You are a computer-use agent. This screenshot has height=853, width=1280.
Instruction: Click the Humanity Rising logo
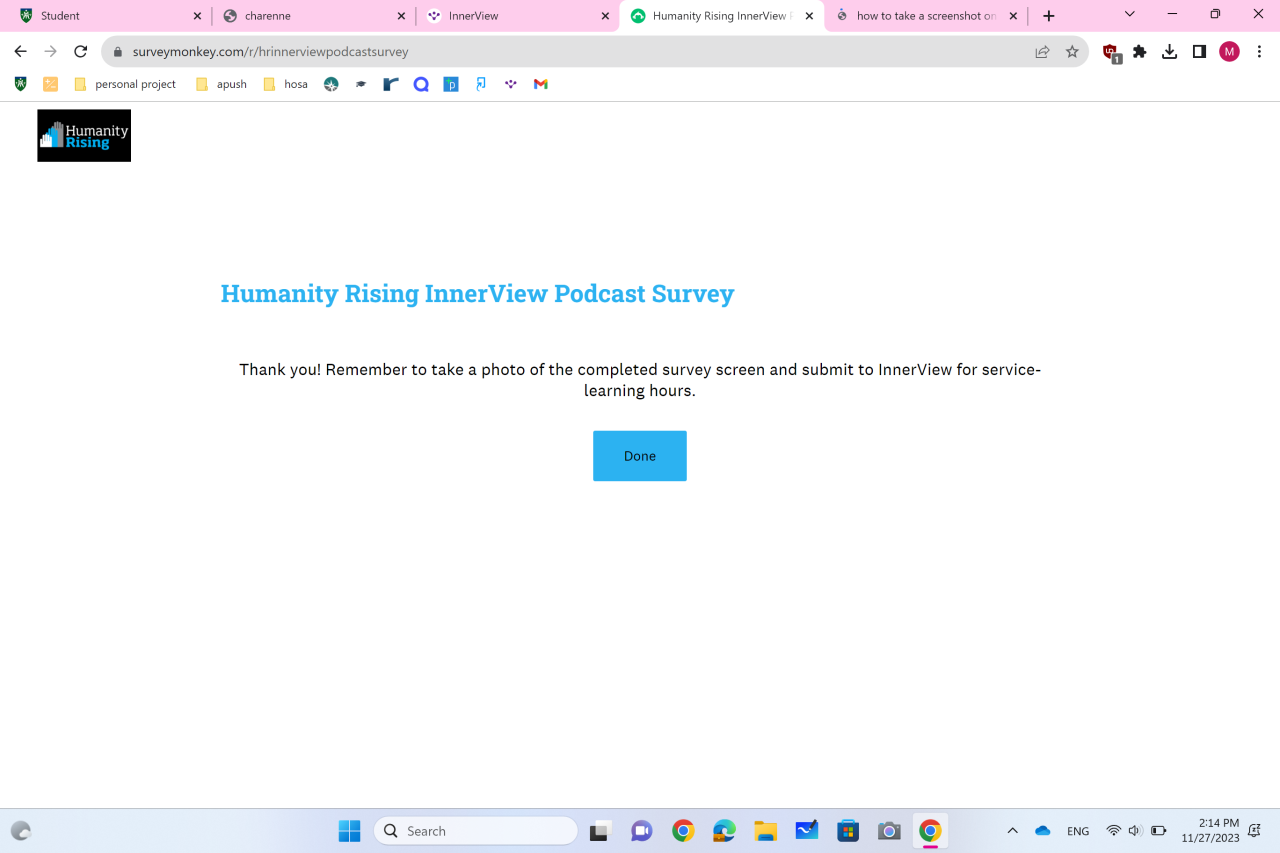click(84, 136)
